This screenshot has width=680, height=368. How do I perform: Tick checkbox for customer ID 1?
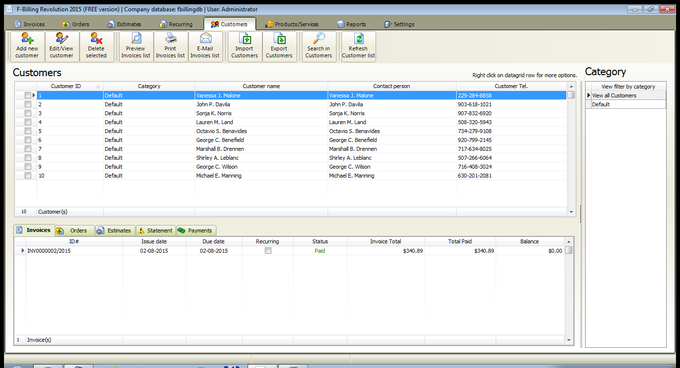coord(28,95)
